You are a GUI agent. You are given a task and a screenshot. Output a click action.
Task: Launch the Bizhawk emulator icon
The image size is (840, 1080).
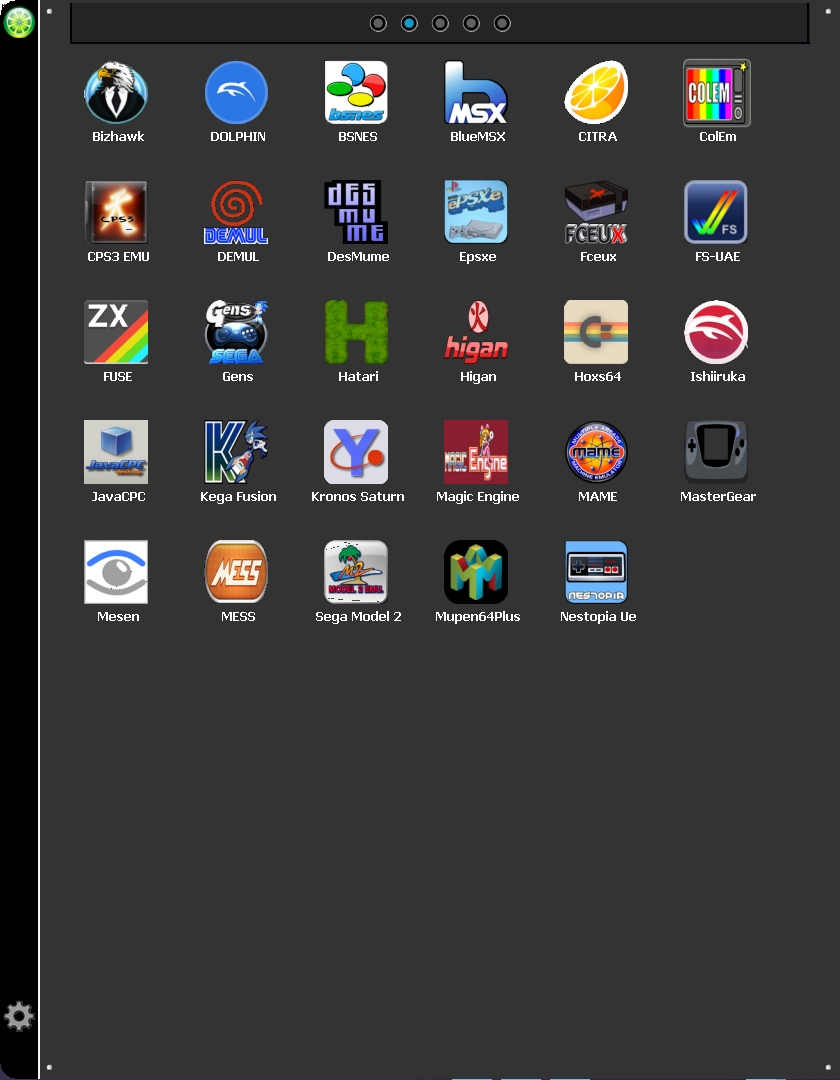(117, 93)
